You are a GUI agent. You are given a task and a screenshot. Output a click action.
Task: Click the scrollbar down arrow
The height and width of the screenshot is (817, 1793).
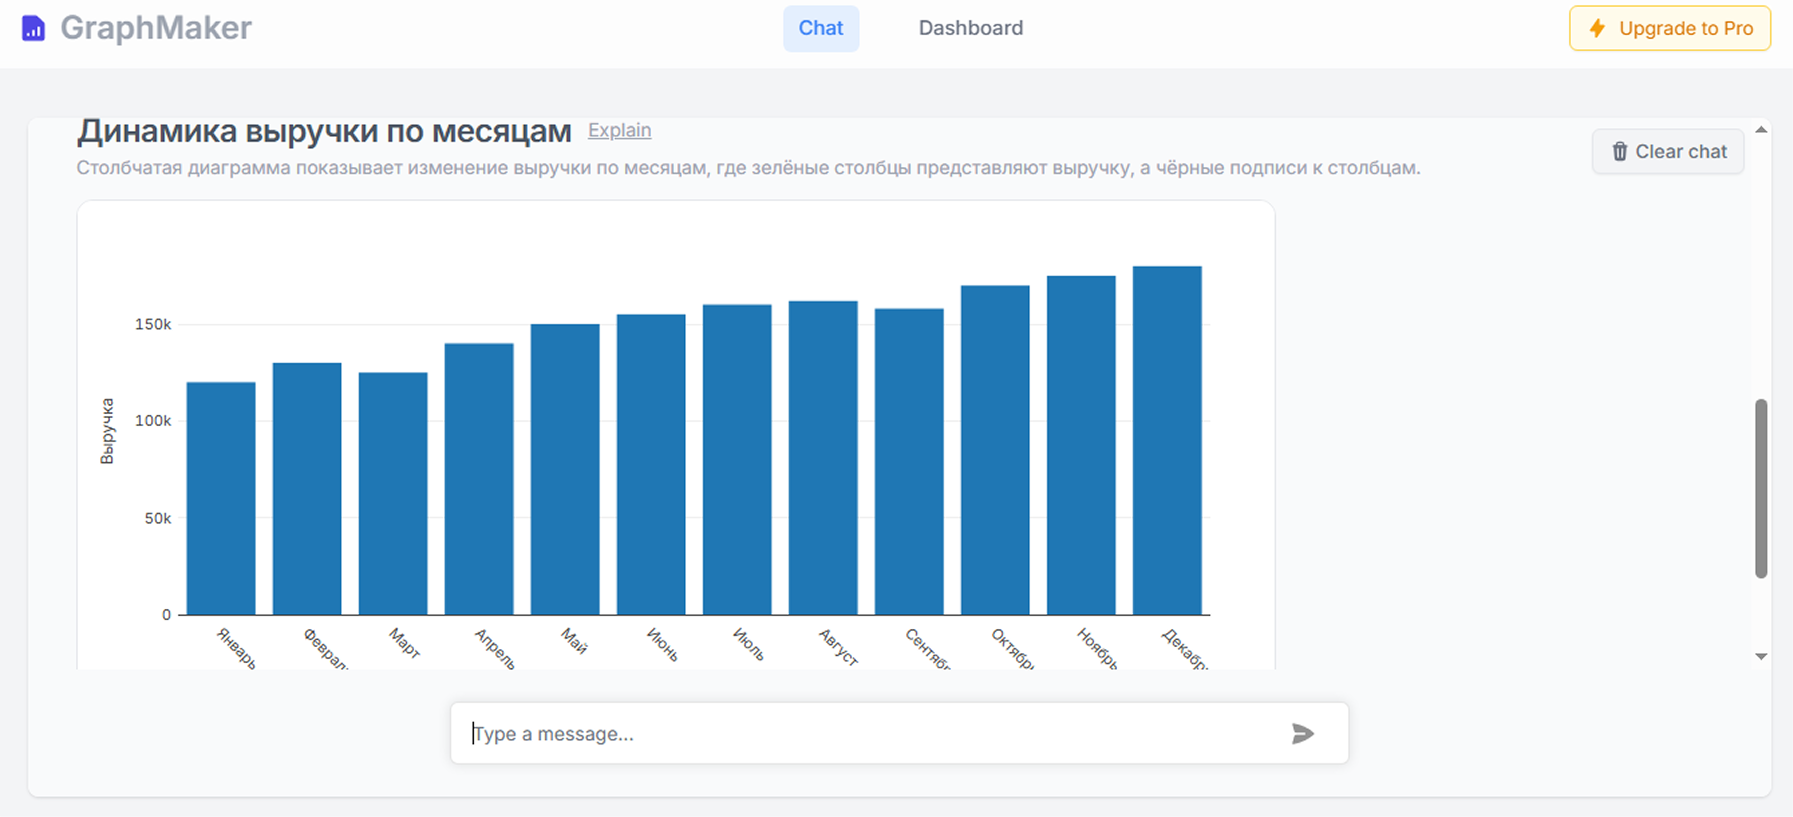(1761, 657)
